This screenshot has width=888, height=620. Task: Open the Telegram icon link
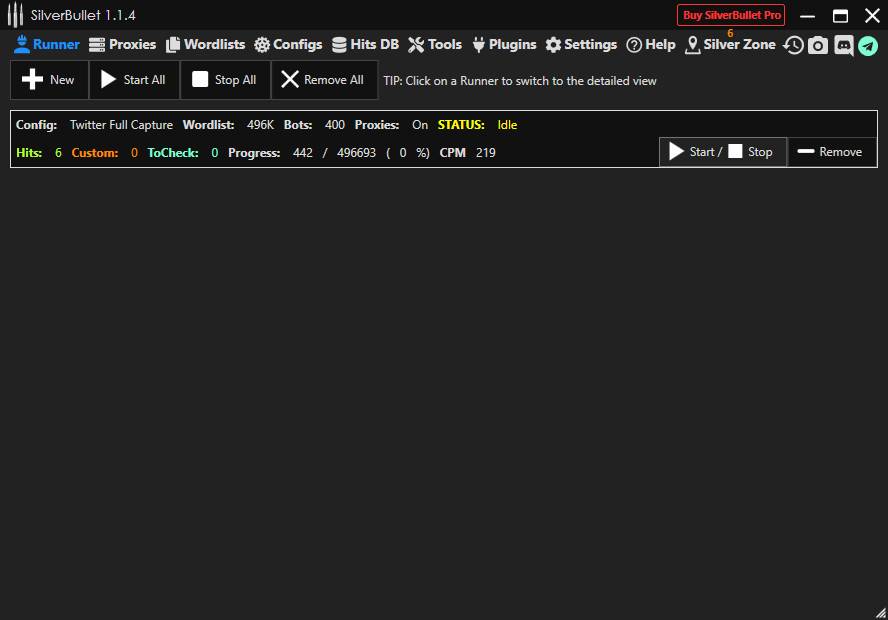tap(868, 45)
